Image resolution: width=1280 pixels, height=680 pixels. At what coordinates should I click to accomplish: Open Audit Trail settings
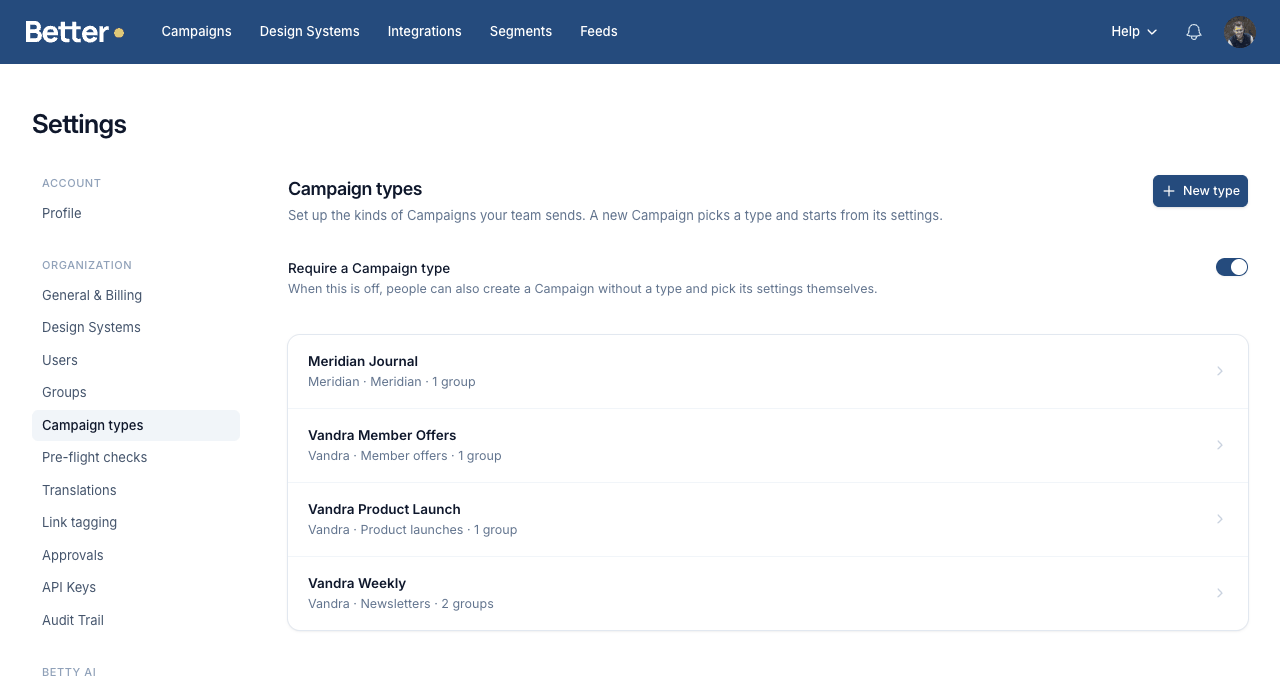coord(136,620)
